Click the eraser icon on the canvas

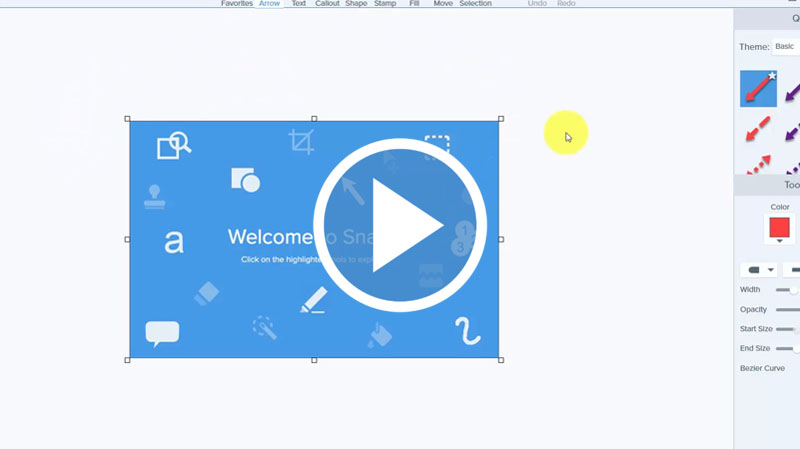(x=206, y=293)
